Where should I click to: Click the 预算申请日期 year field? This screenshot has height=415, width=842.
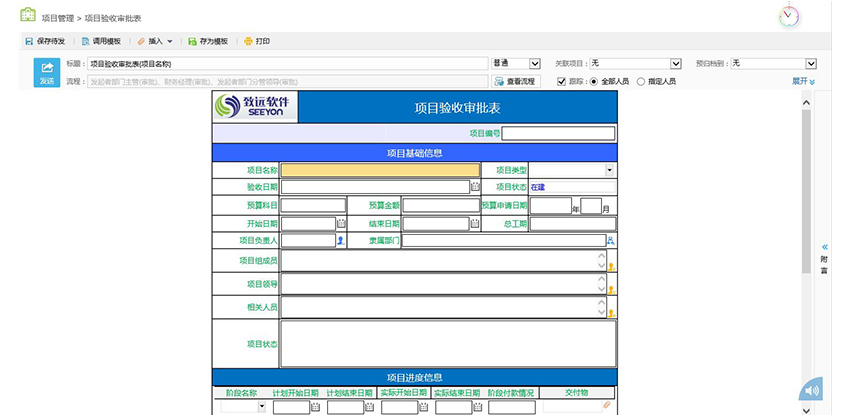click(x=551, y=206)
